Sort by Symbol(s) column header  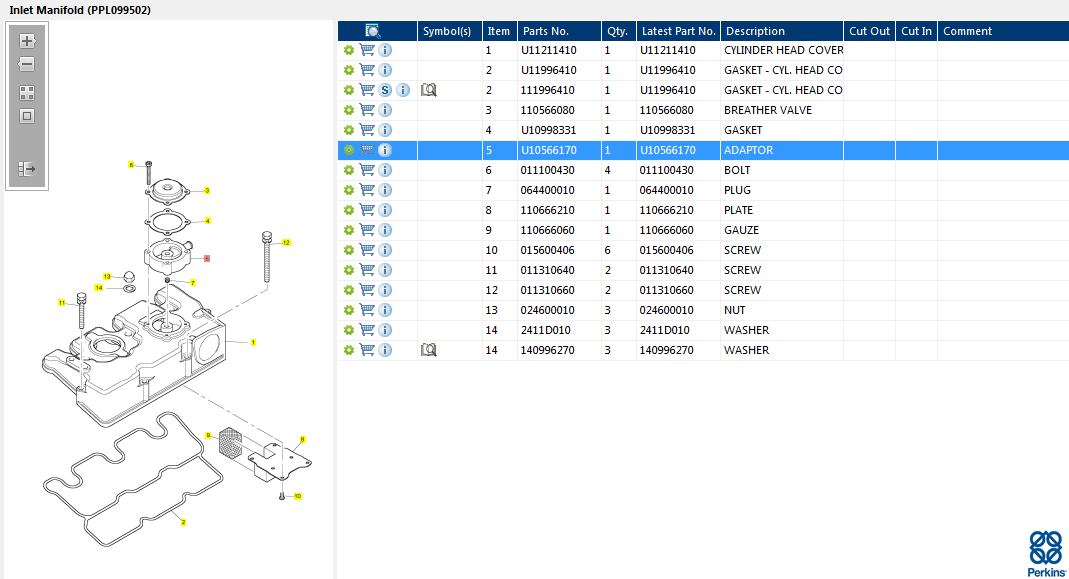pyautogui.click(x=449, y=31)
